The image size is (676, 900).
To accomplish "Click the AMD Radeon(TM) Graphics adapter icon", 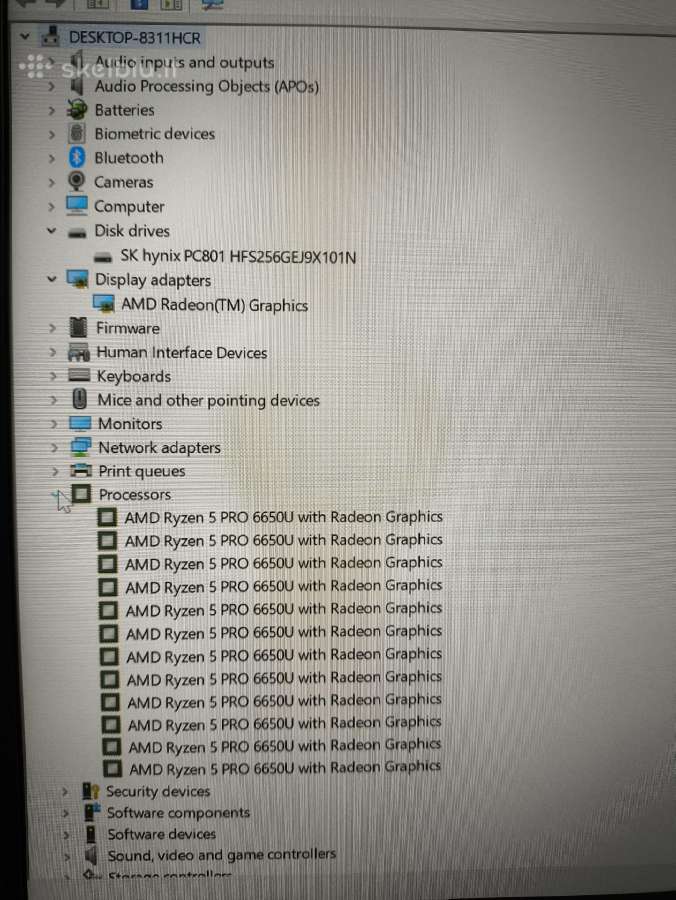I will coord(103,304).
